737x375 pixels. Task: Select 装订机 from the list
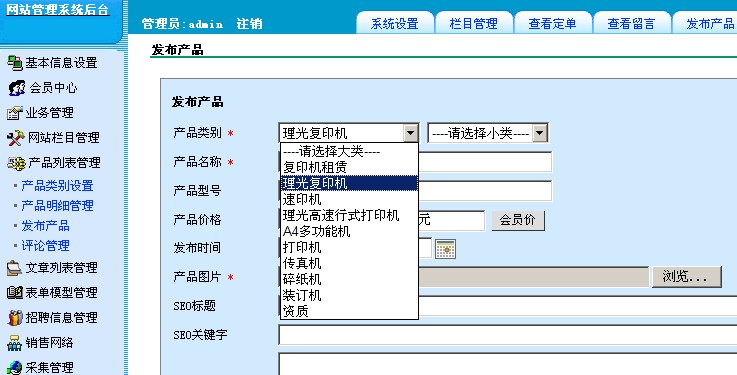349,295
